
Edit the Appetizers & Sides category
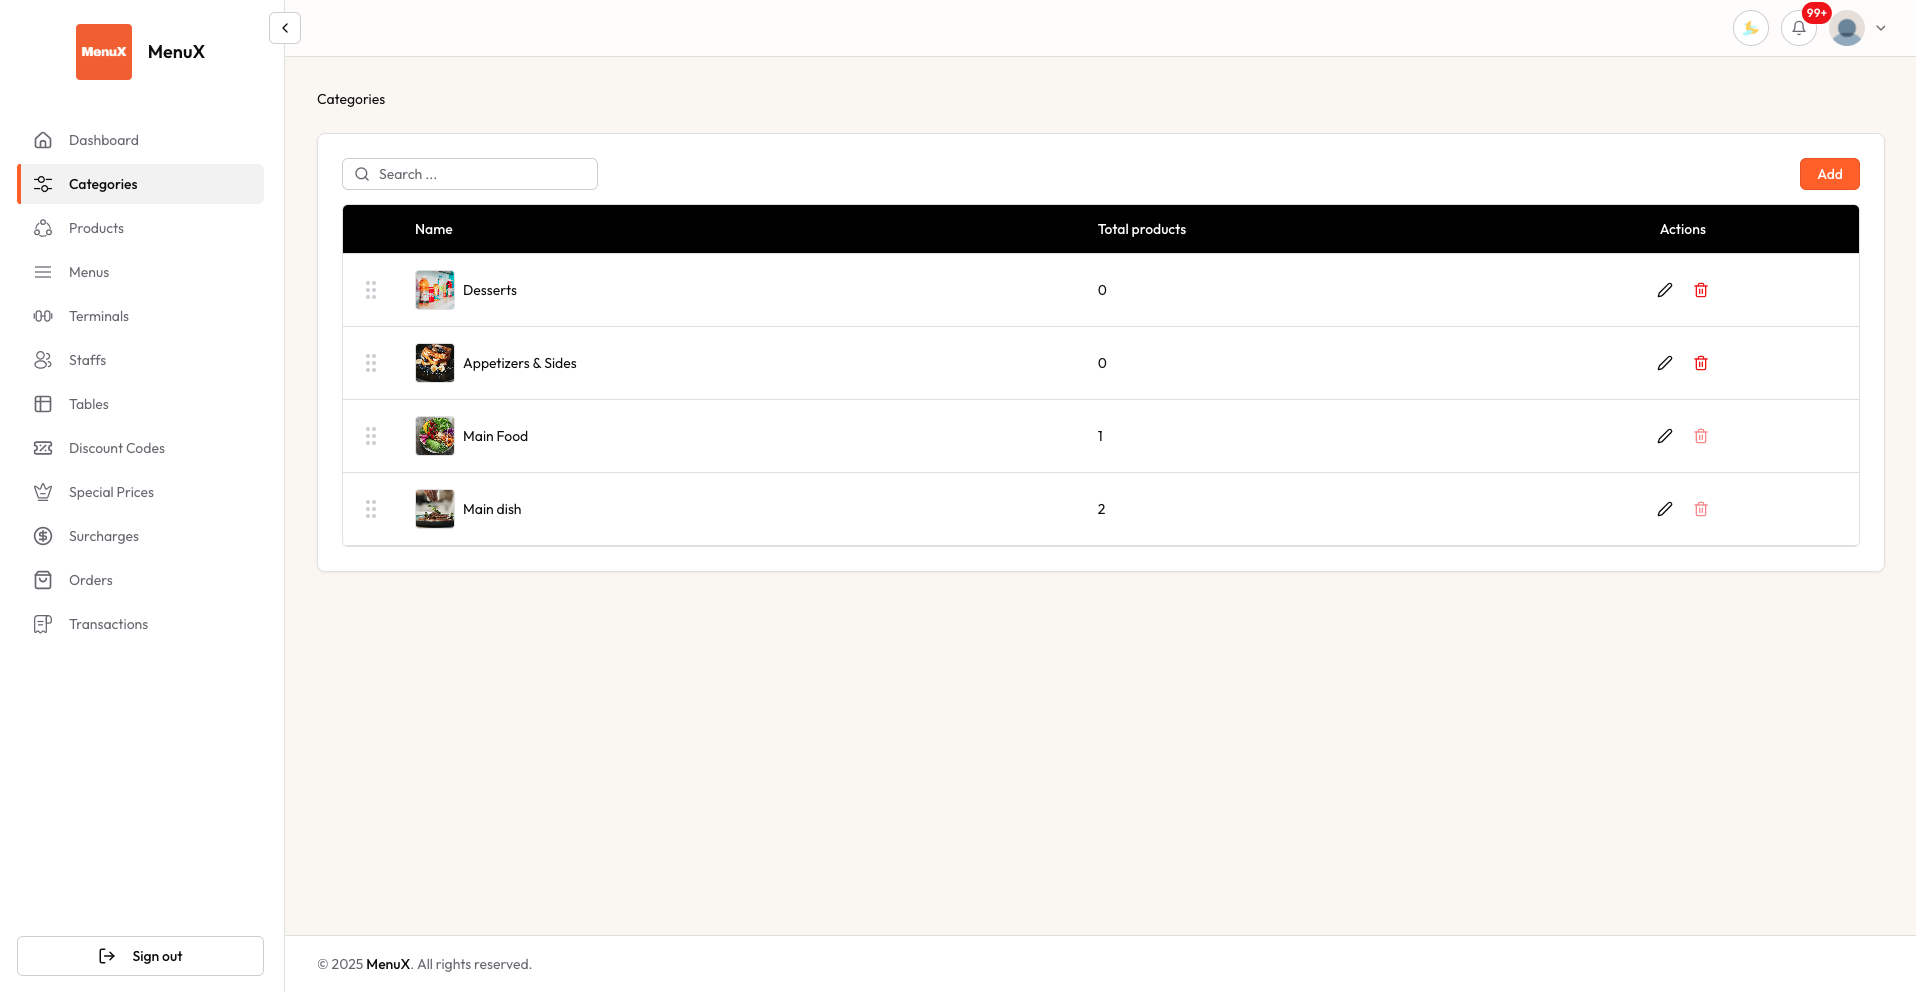(x=1665, y=363)
